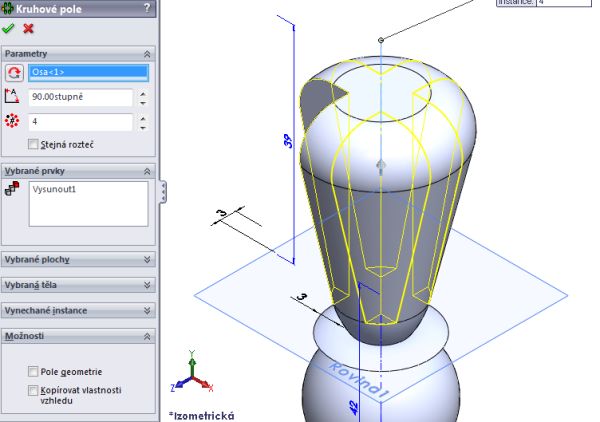
Task: Increase instance count with up arrow
Action: [x=143, y=118]
